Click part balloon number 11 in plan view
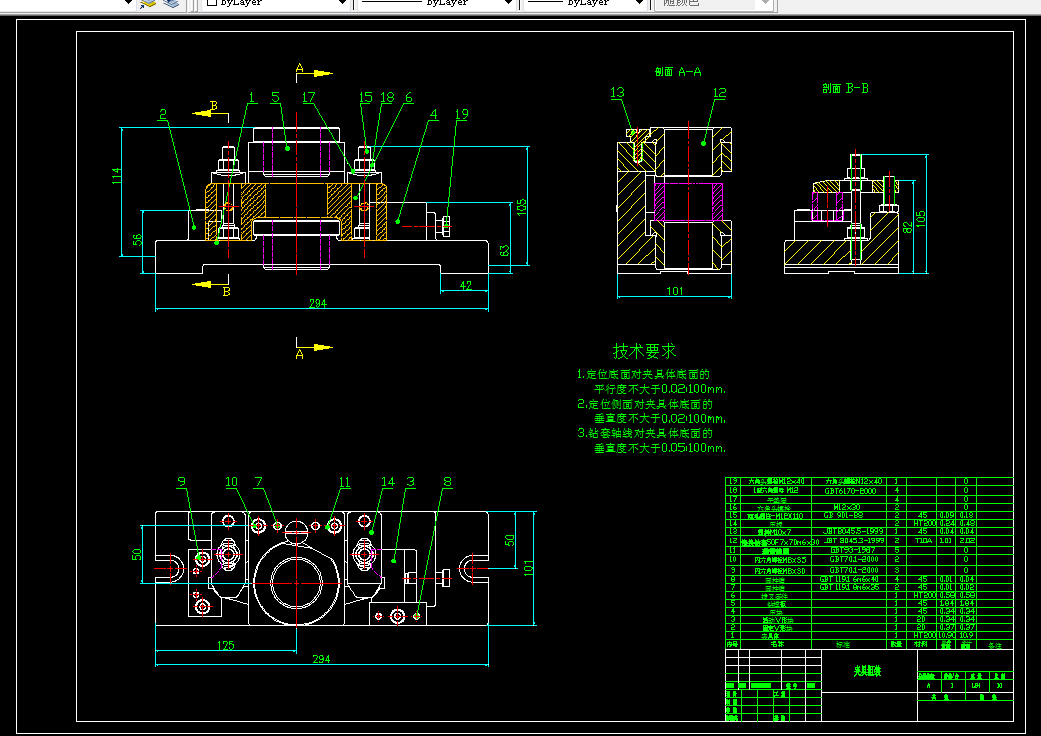The width and height of the screenshot is (1041, 736). point(344,482)
